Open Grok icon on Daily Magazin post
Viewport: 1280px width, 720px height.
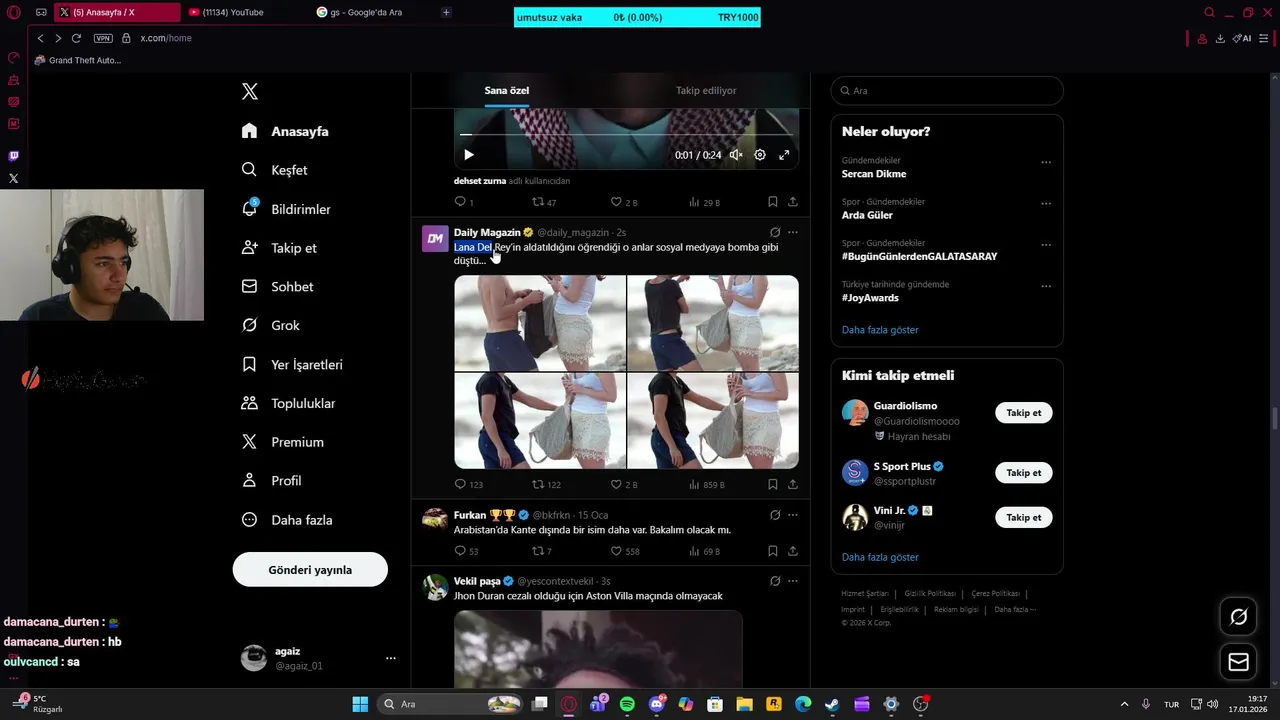[775, 232]
